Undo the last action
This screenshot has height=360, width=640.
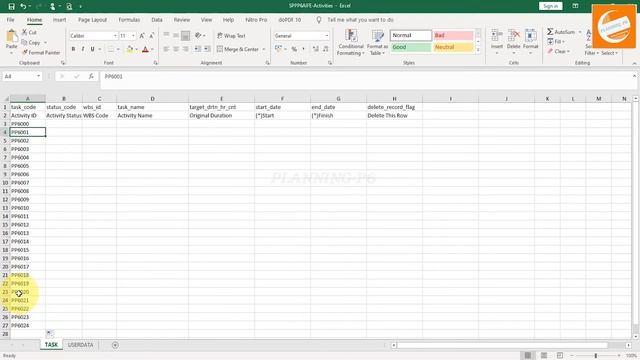[24, 6]
